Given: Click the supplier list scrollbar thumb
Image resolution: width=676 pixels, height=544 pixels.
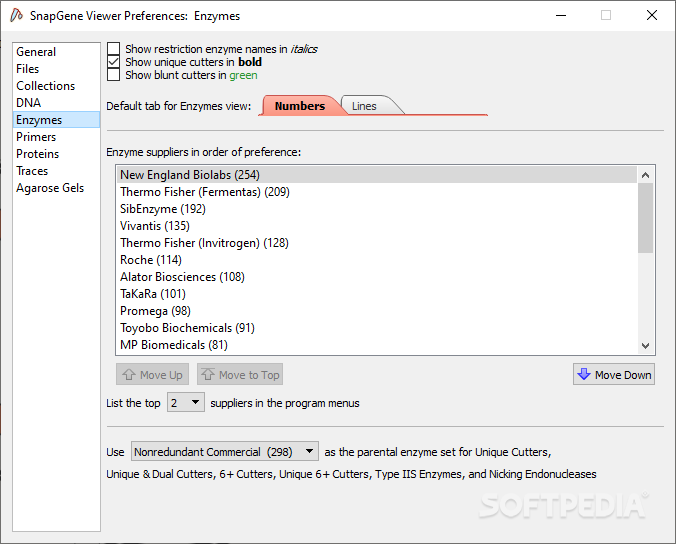Looking at the screenshot, I should coord(645,218).
